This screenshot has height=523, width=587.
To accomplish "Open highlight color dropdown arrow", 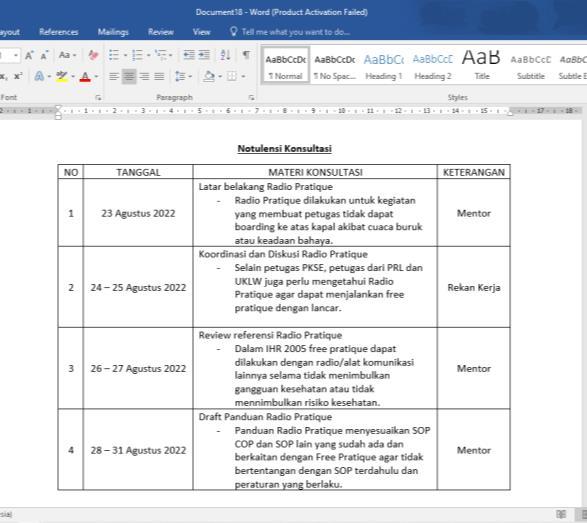I will pyautogui.click(x=73, y=77).
